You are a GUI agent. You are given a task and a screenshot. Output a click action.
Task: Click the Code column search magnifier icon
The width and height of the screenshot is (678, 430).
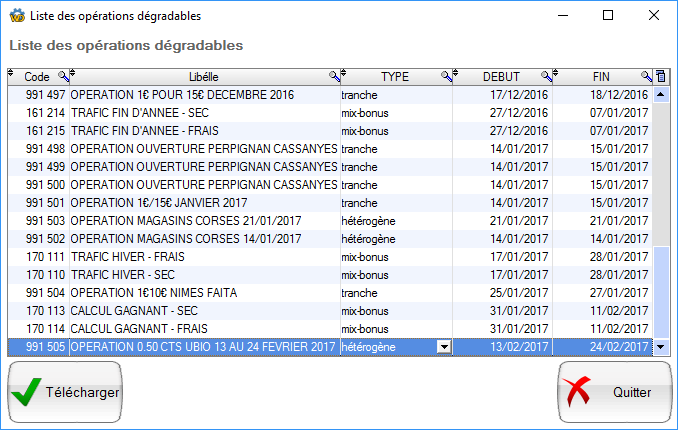pos(63,76)
